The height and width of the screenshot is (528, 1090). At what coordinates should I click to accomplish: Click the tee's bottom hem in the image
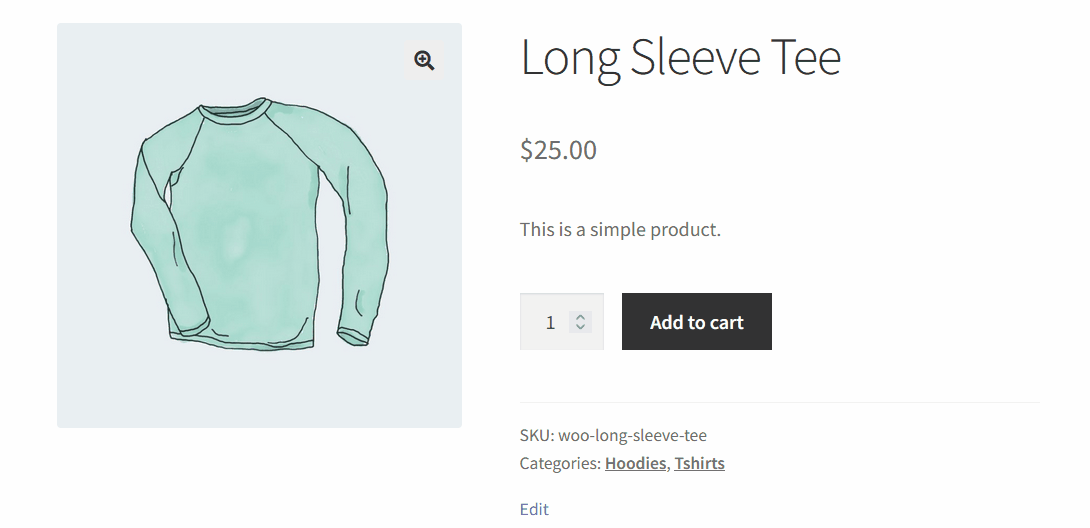click(x=242, y=343)
